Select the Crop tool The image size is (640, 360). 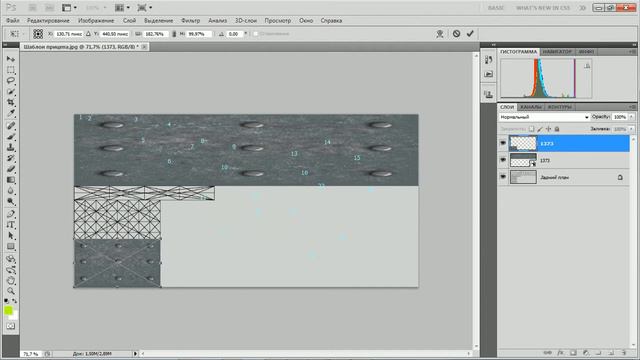pyautogui.click(x=11, y=102)
